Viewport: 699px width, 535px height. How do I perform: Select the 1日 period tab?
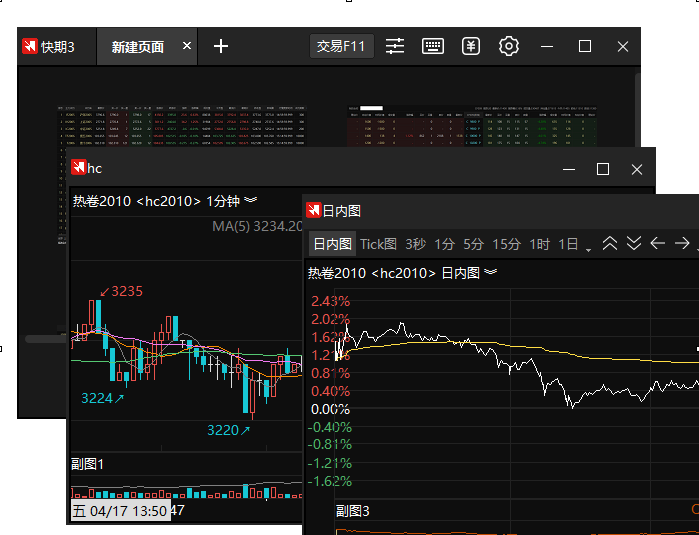point(568,244)
